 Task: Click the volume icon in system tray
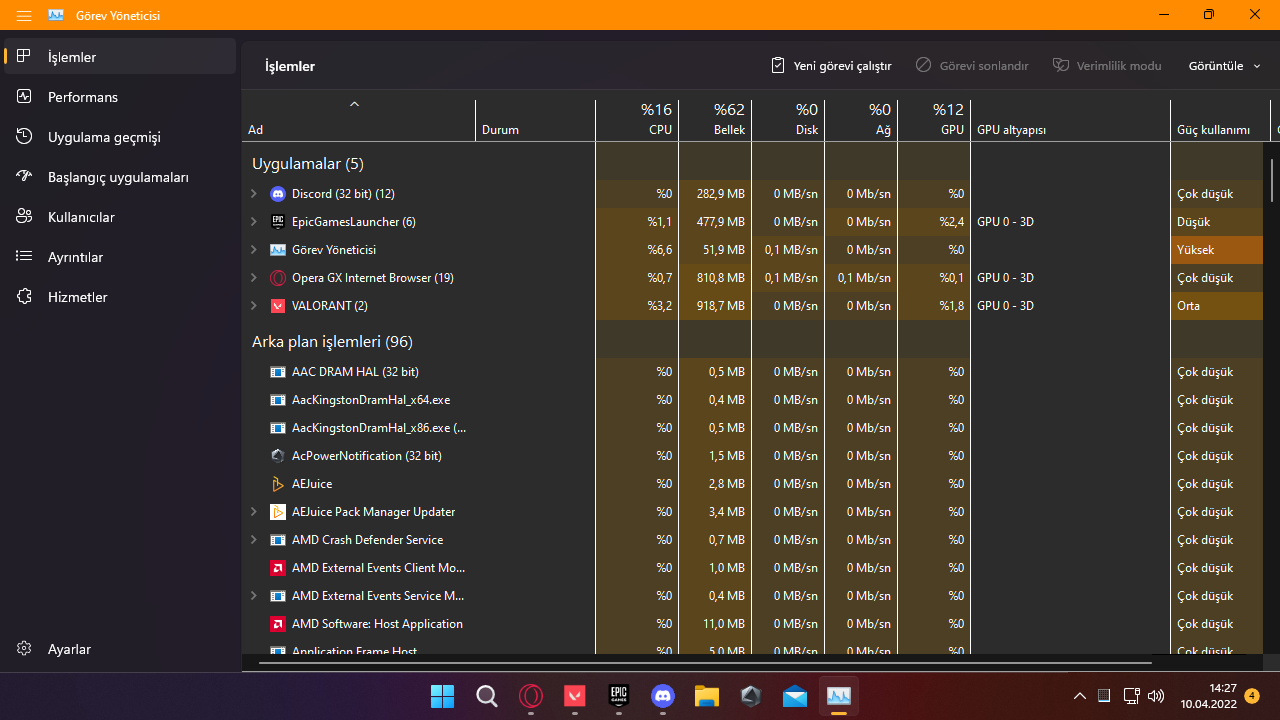[x=1156, y=696]
